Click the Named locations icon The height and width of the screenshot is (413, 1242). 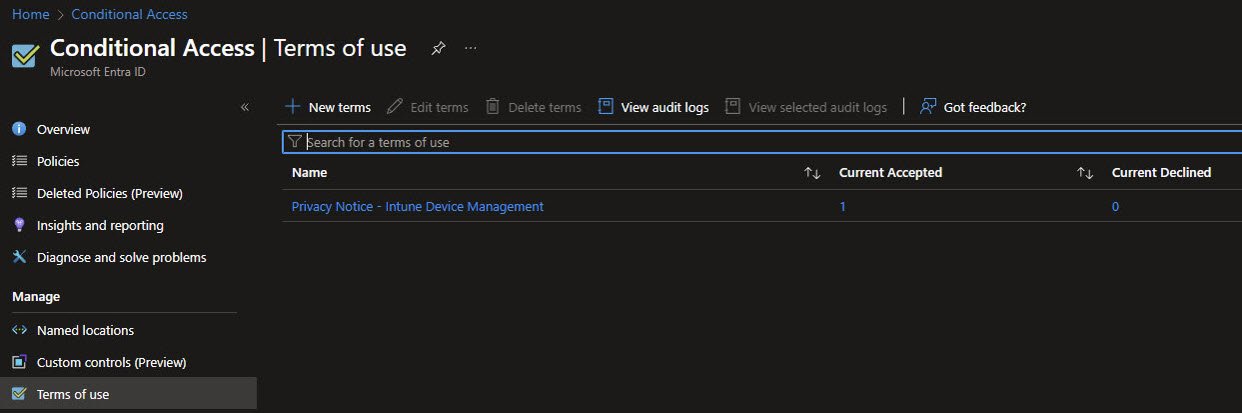click(19, 330)
